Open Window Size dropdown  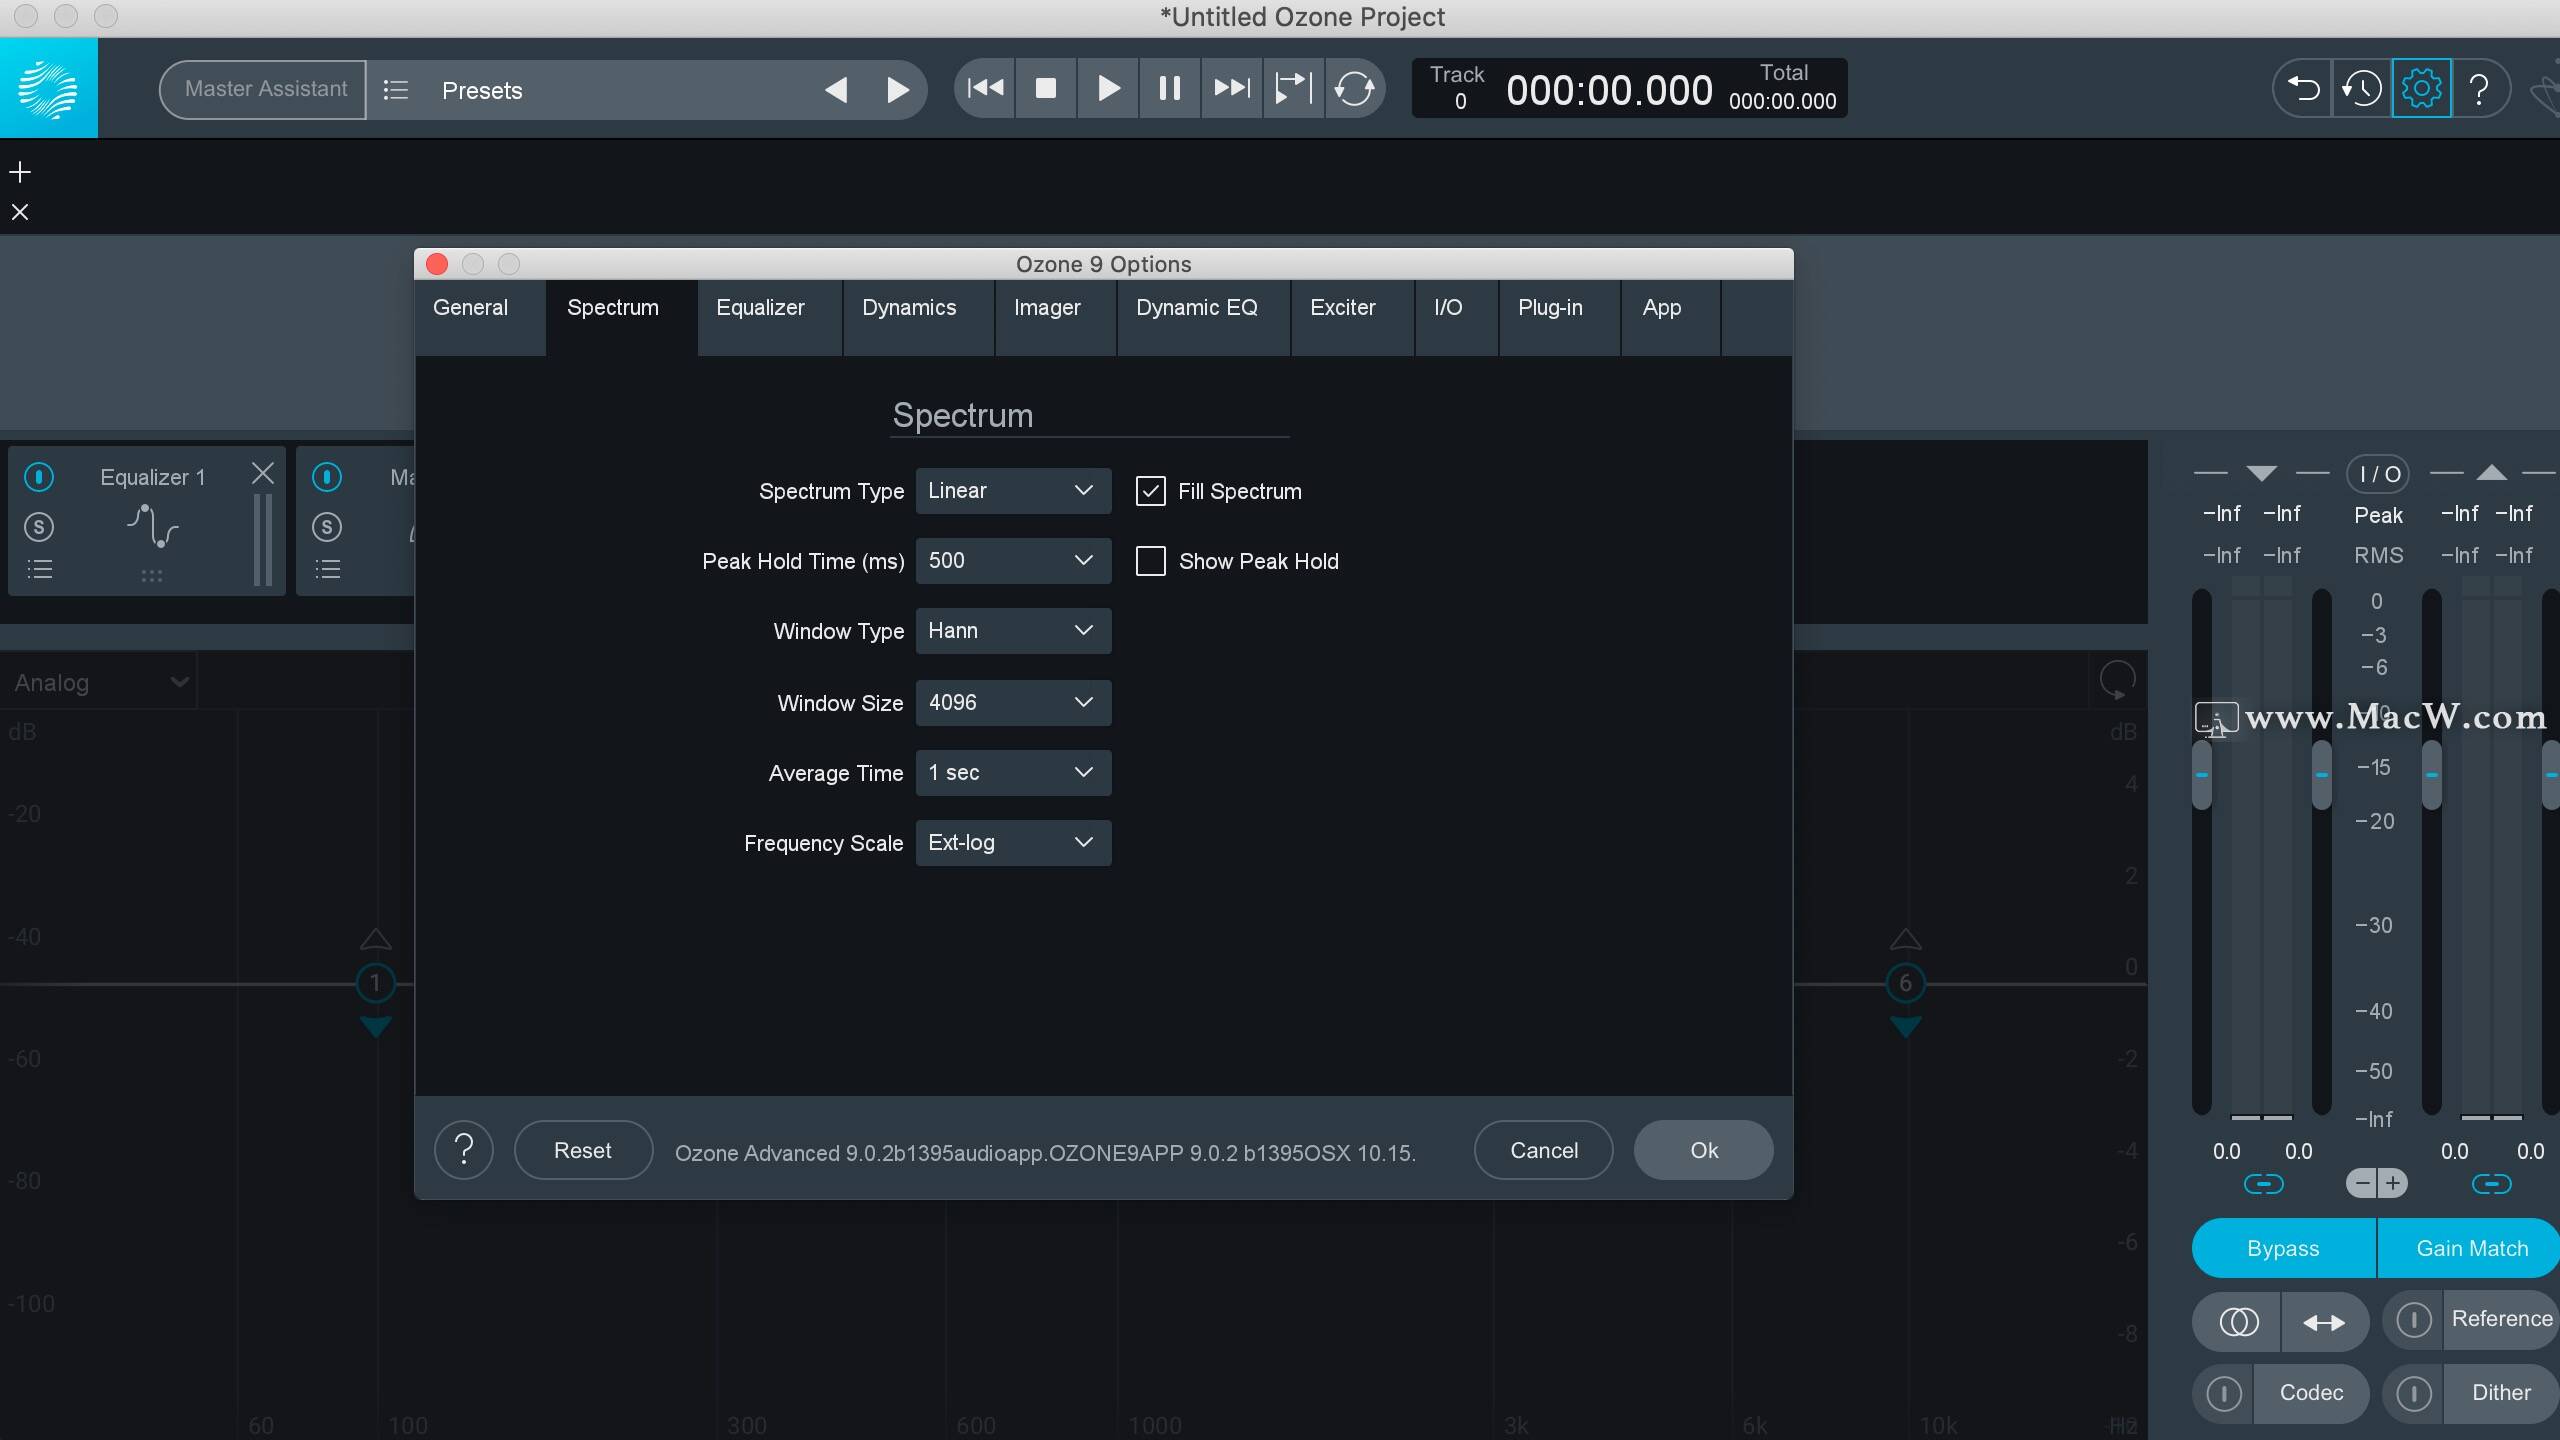[x=1013, y=703]
